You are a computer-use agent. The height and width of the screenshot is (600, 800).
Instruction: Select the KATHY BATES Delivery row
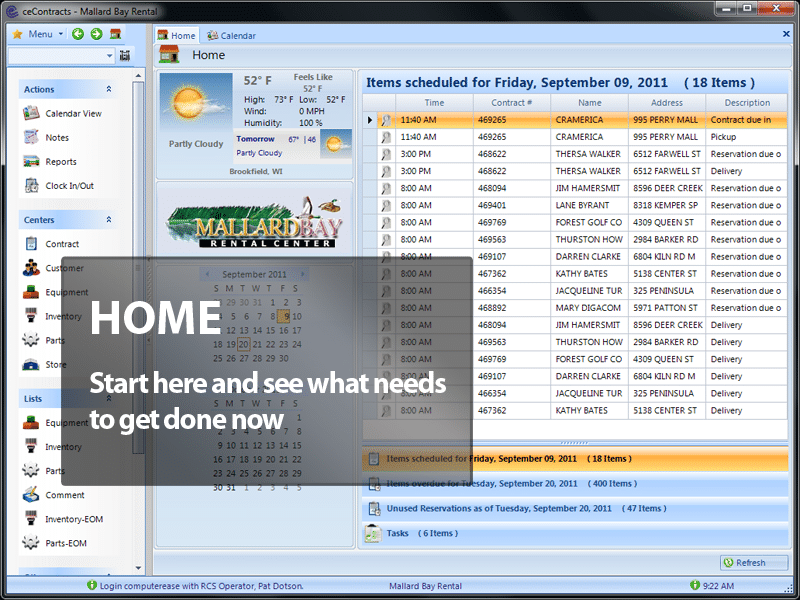click(575, 410)
